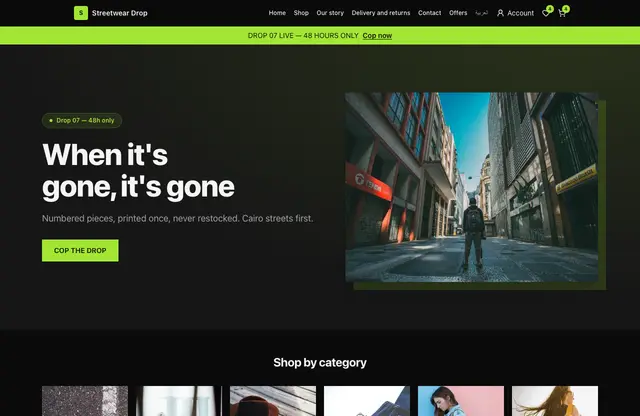Image resolution: width=640 pixels, height=416 pixels.
Task: Open the first category thumbnail with gray texture
Action: [x=85, y=401]
